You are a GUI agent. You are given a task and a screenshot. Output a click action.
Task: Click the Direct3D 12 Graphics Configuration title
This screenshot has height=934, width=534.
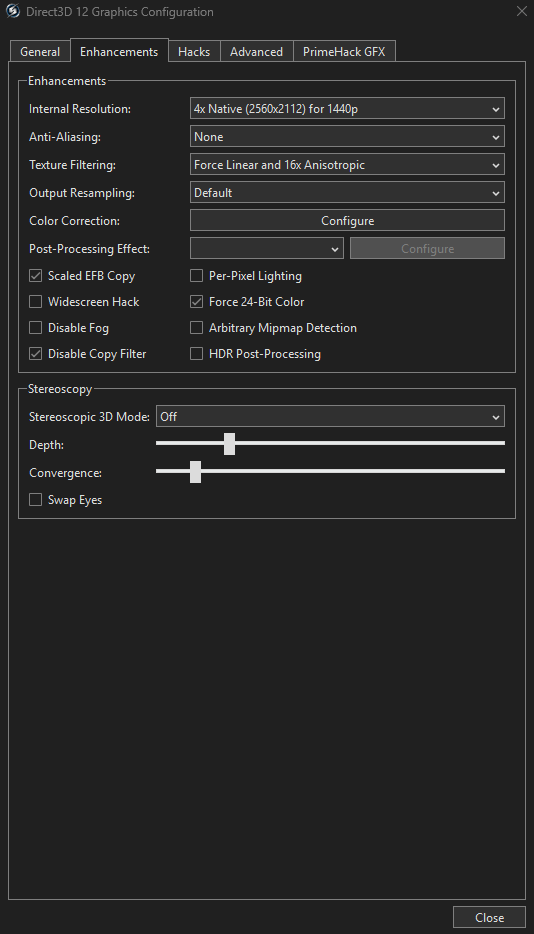[120, 12]
